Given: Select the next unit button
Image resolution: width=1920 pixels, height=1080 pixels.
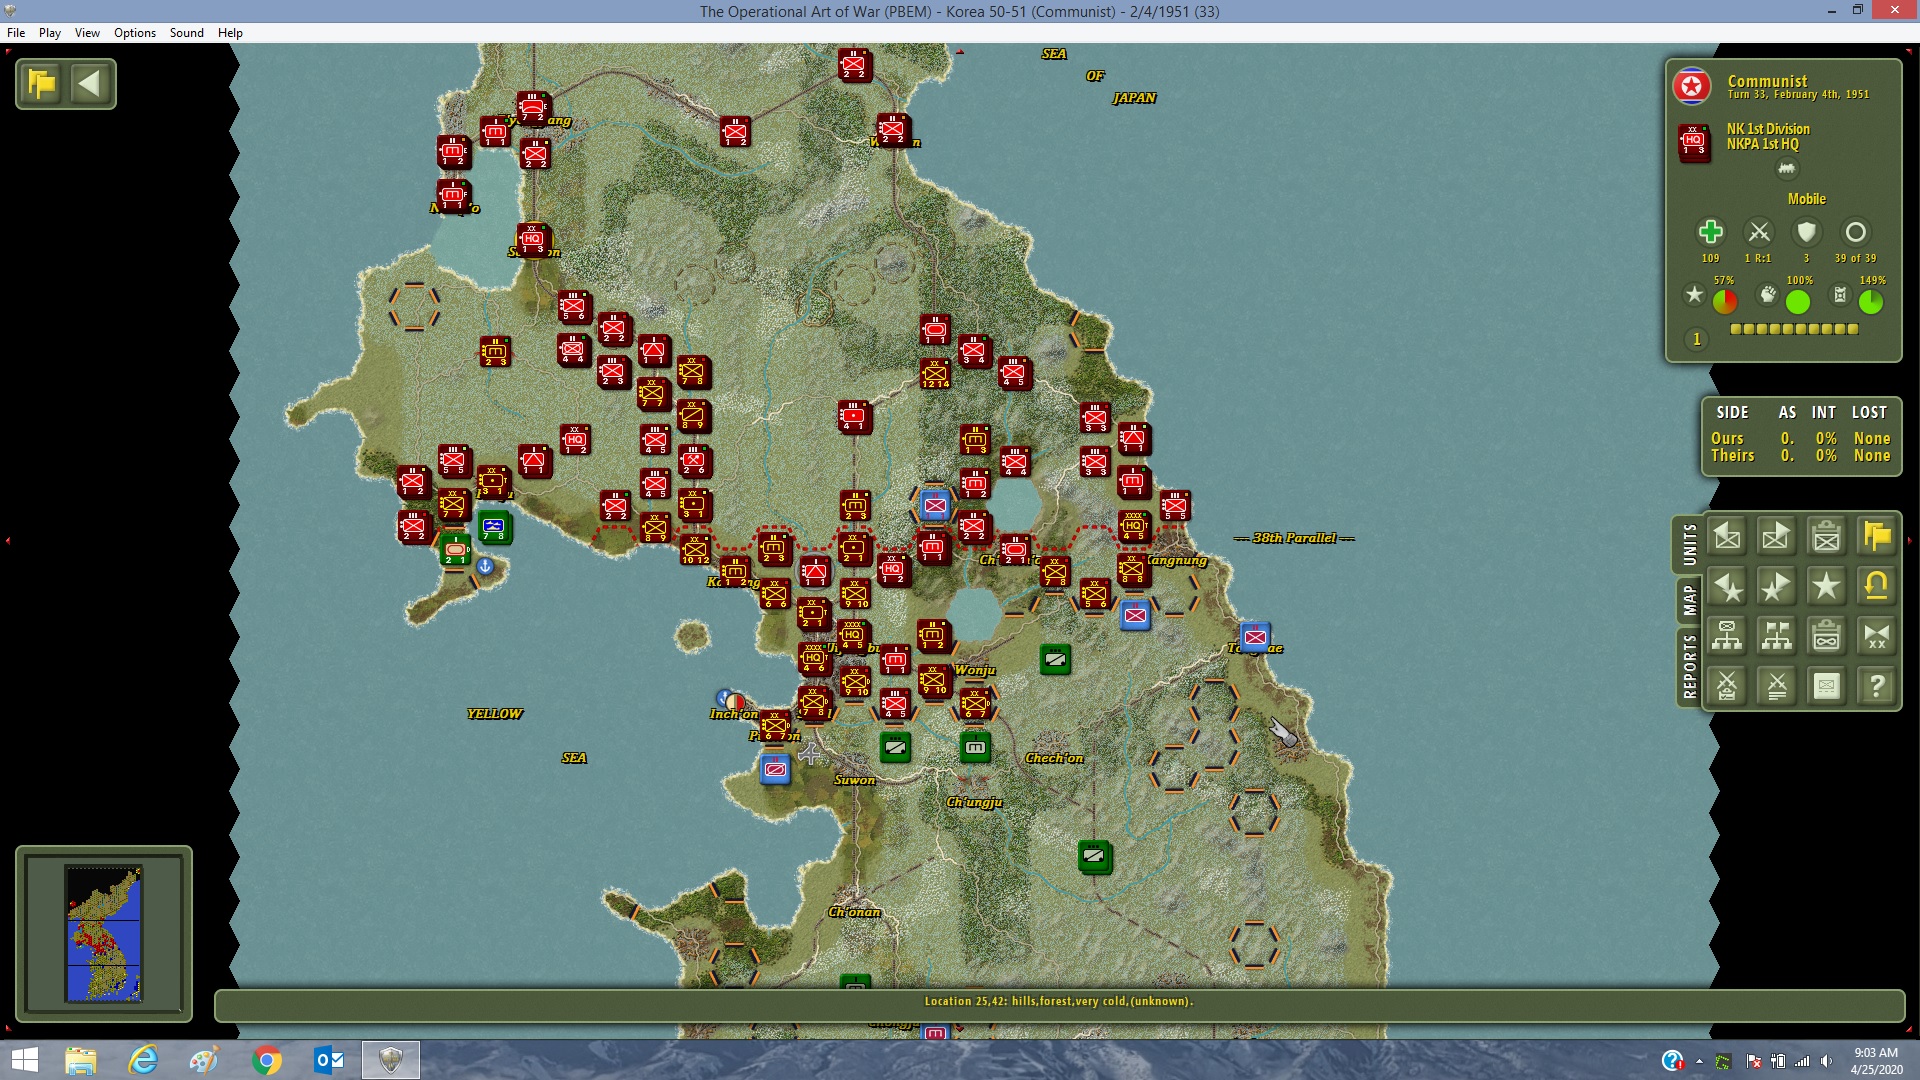Looking at the screenshot, I should coord(1777,537).
